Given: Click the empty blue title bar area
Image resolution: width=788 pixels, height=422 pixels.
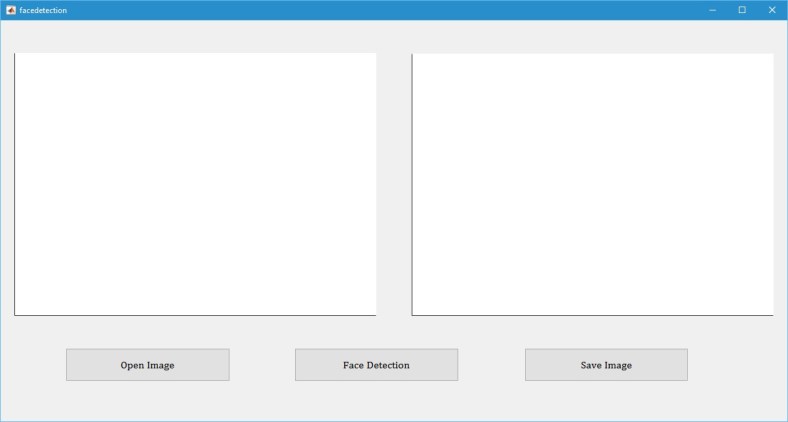Looking at the screenshot, I should coord(380,10).
